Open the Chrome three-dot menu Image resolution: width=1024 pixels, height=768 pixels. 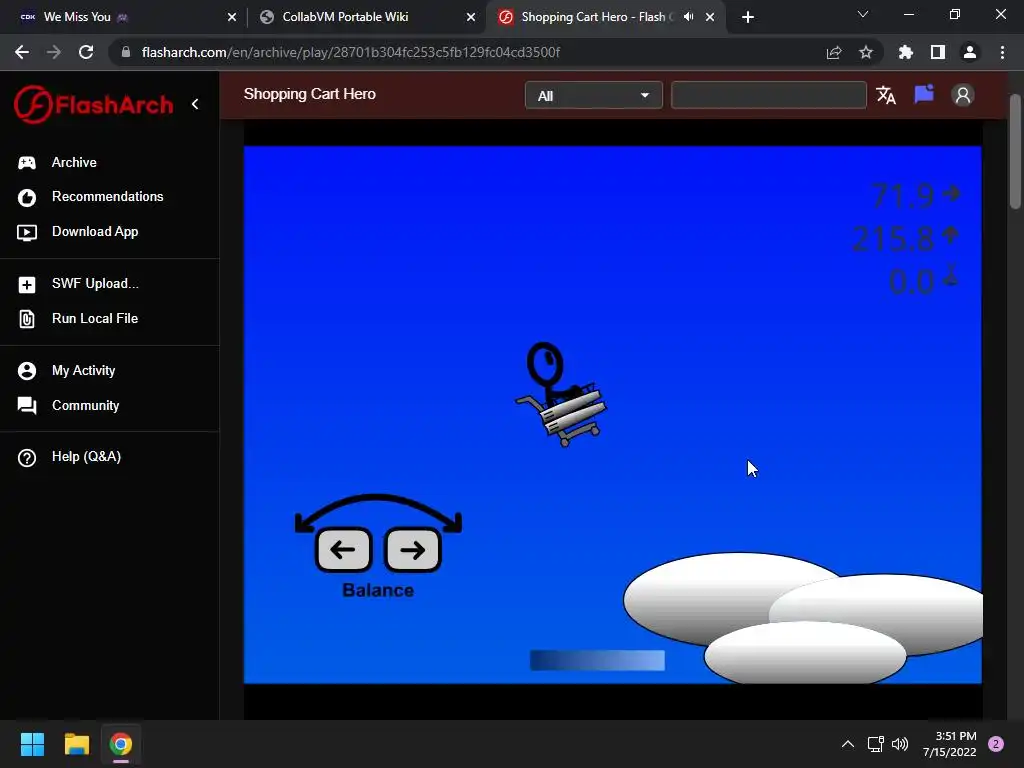pos(1002,52)
